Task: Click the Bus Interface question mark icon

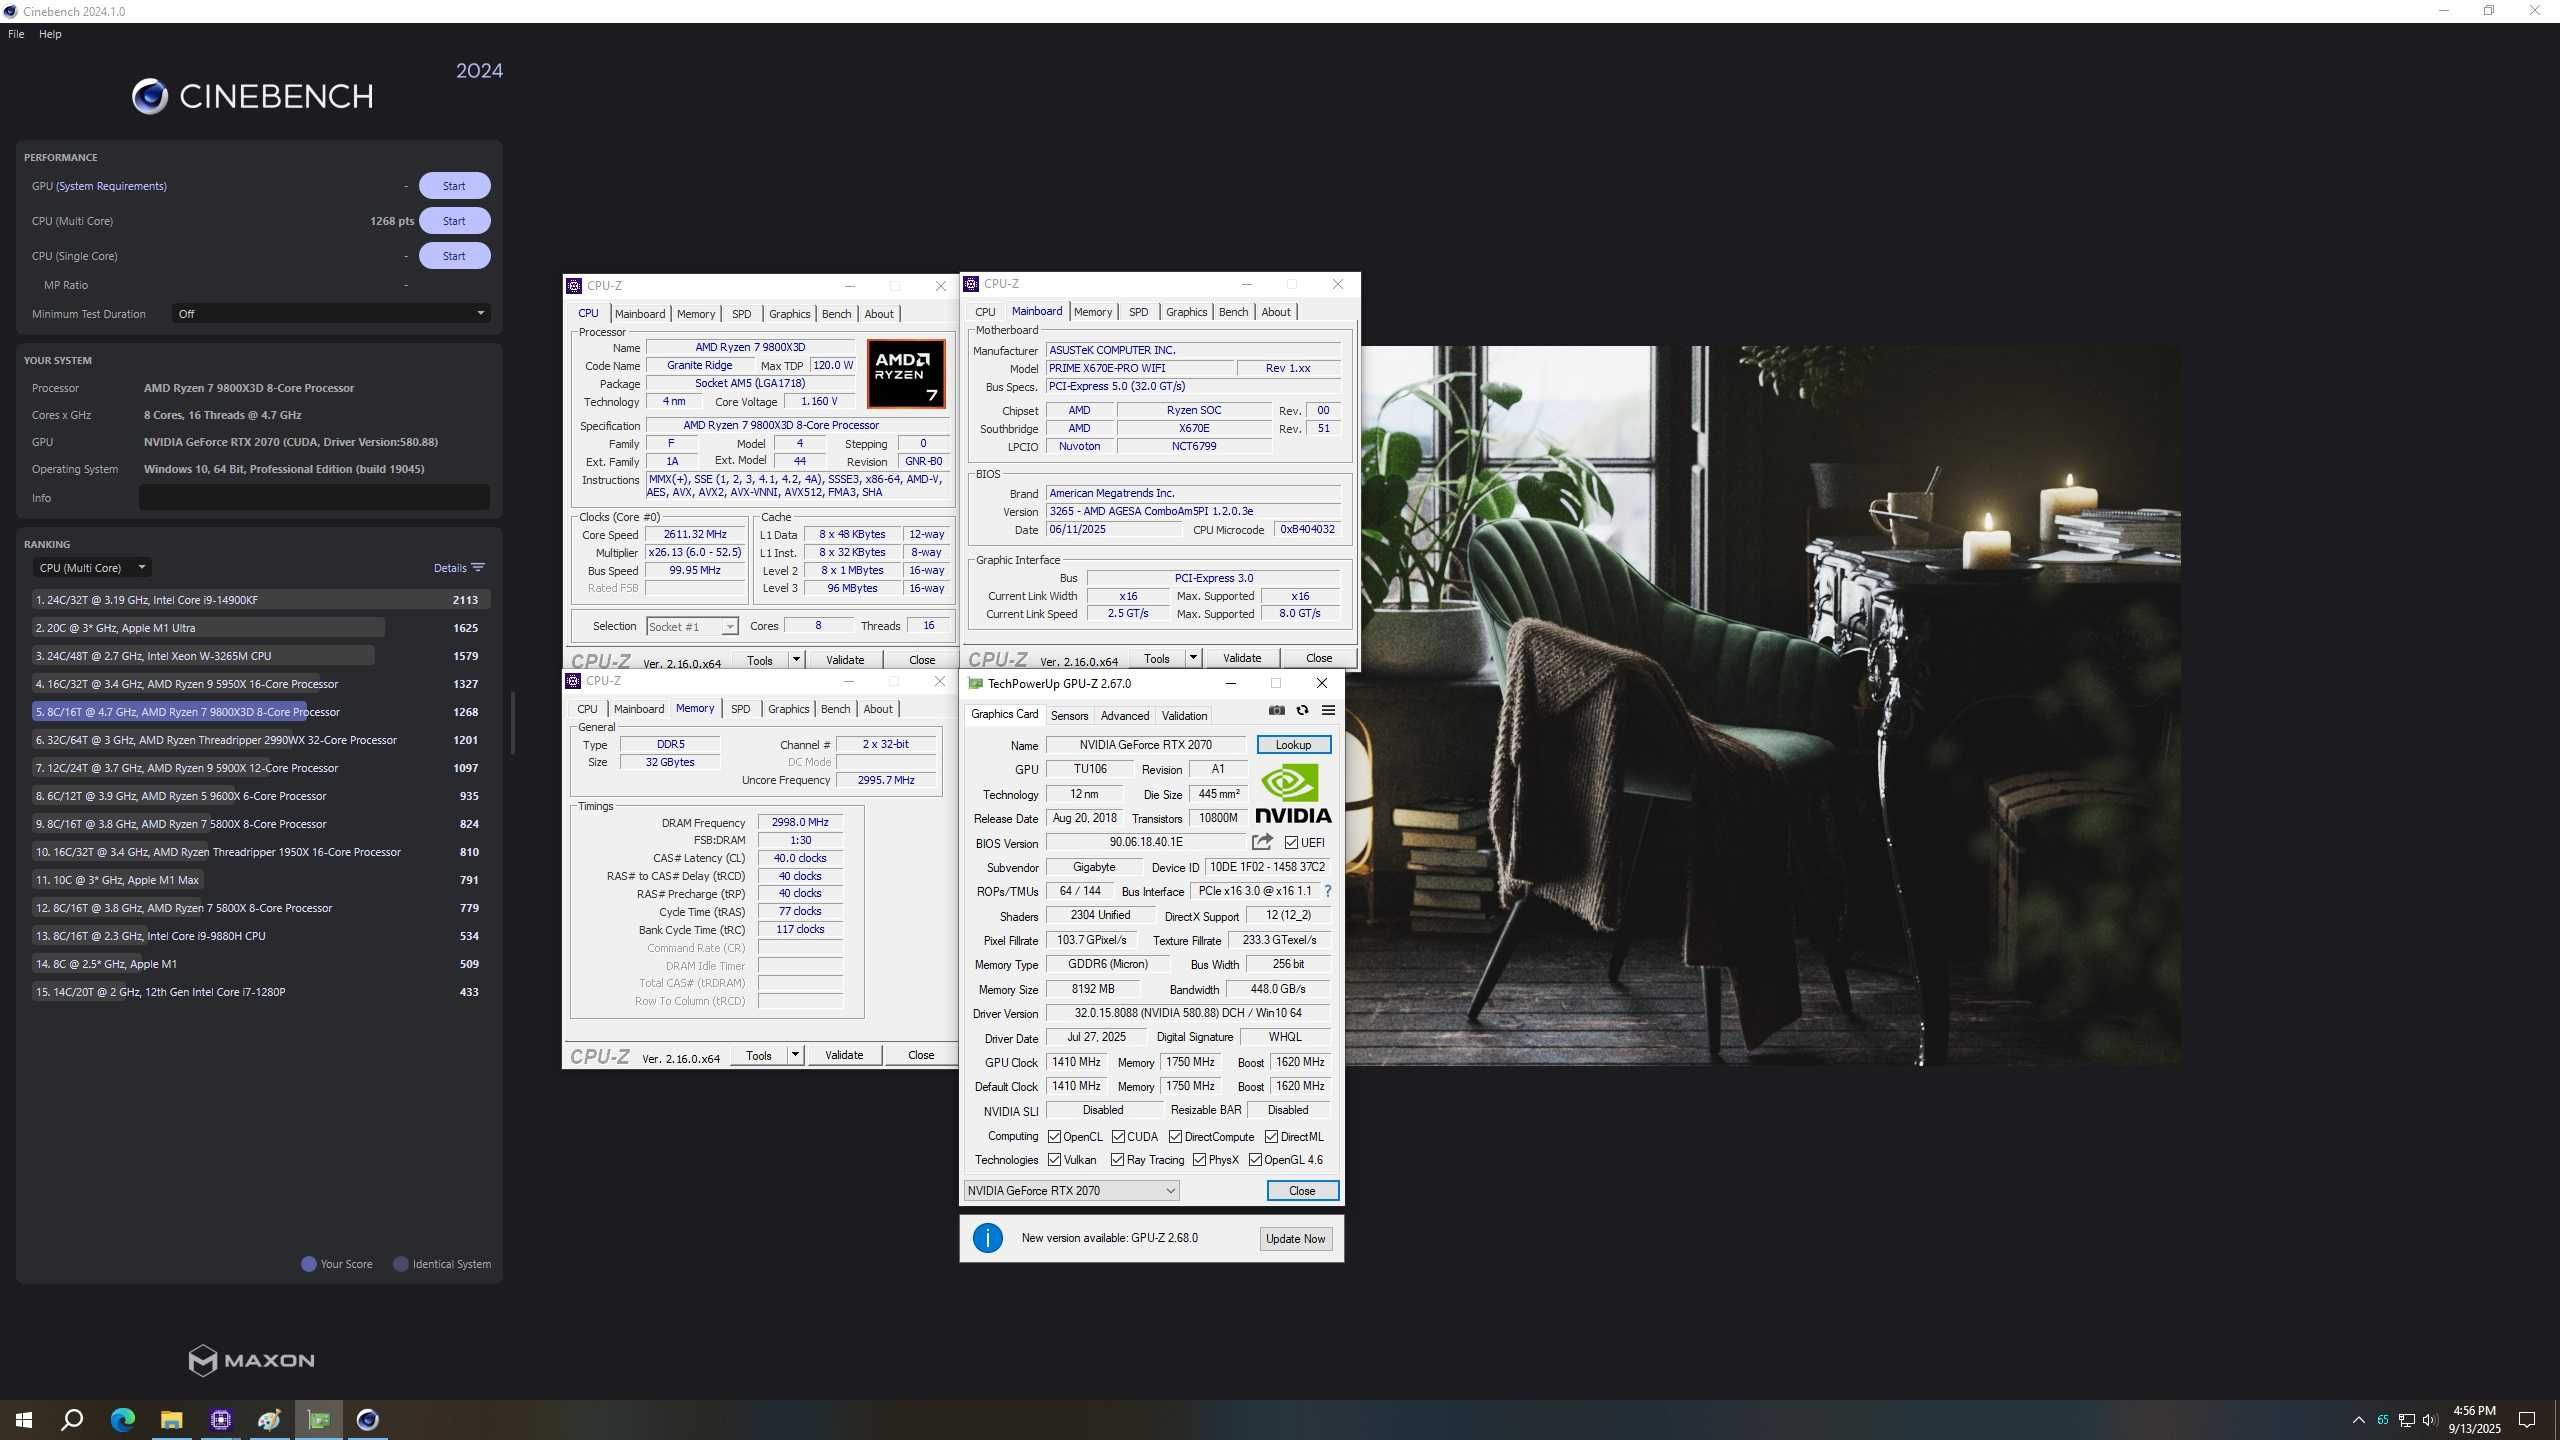Action: coord(1327,891)
